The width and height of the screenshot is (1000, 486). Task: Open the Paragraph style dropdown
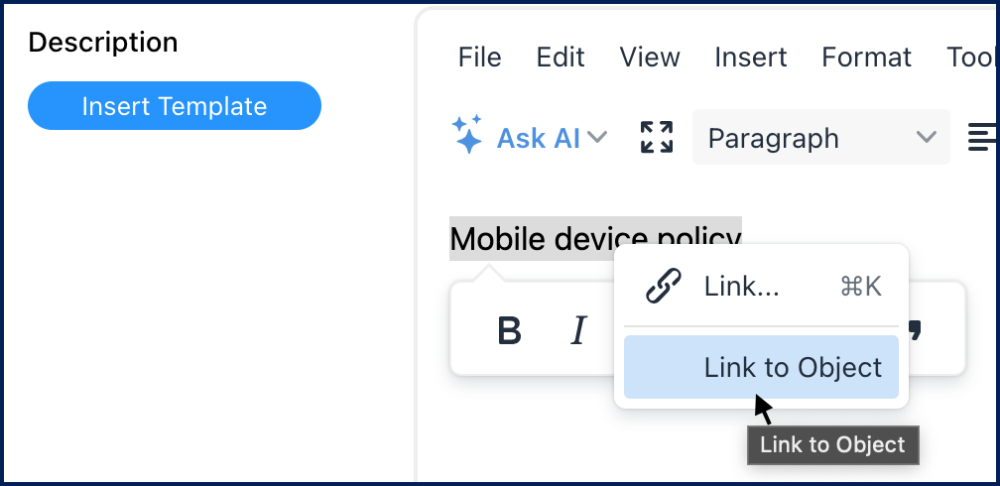[821, 137]
